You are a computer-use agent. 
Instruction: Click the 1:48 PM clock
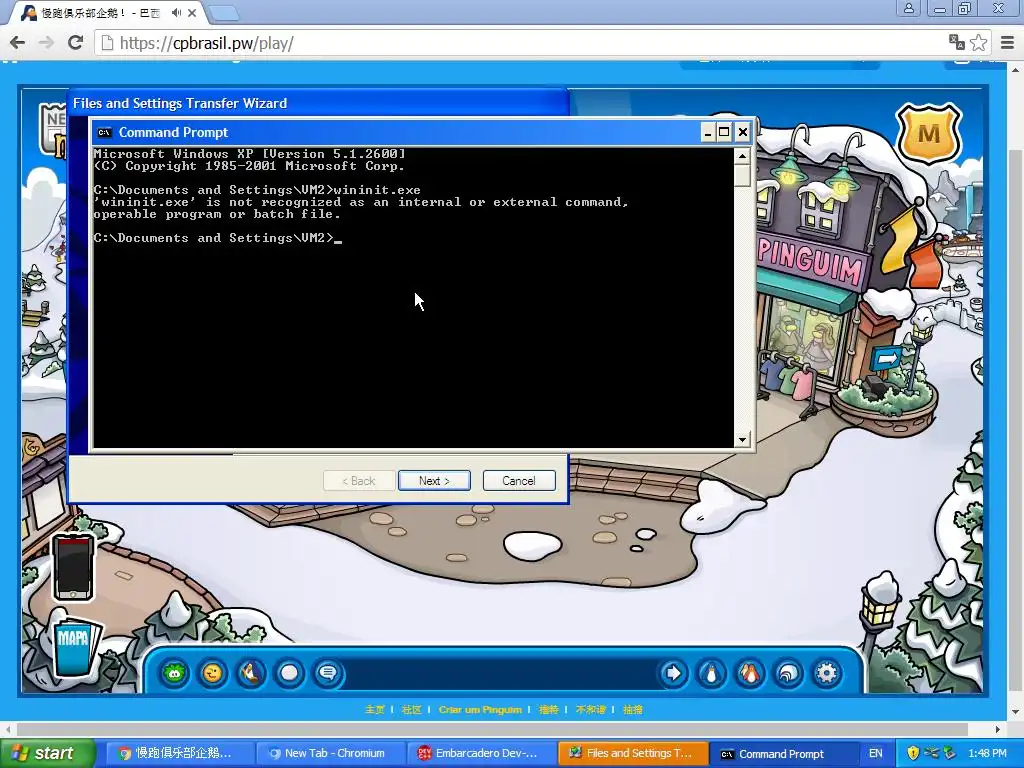coord(987,754)
